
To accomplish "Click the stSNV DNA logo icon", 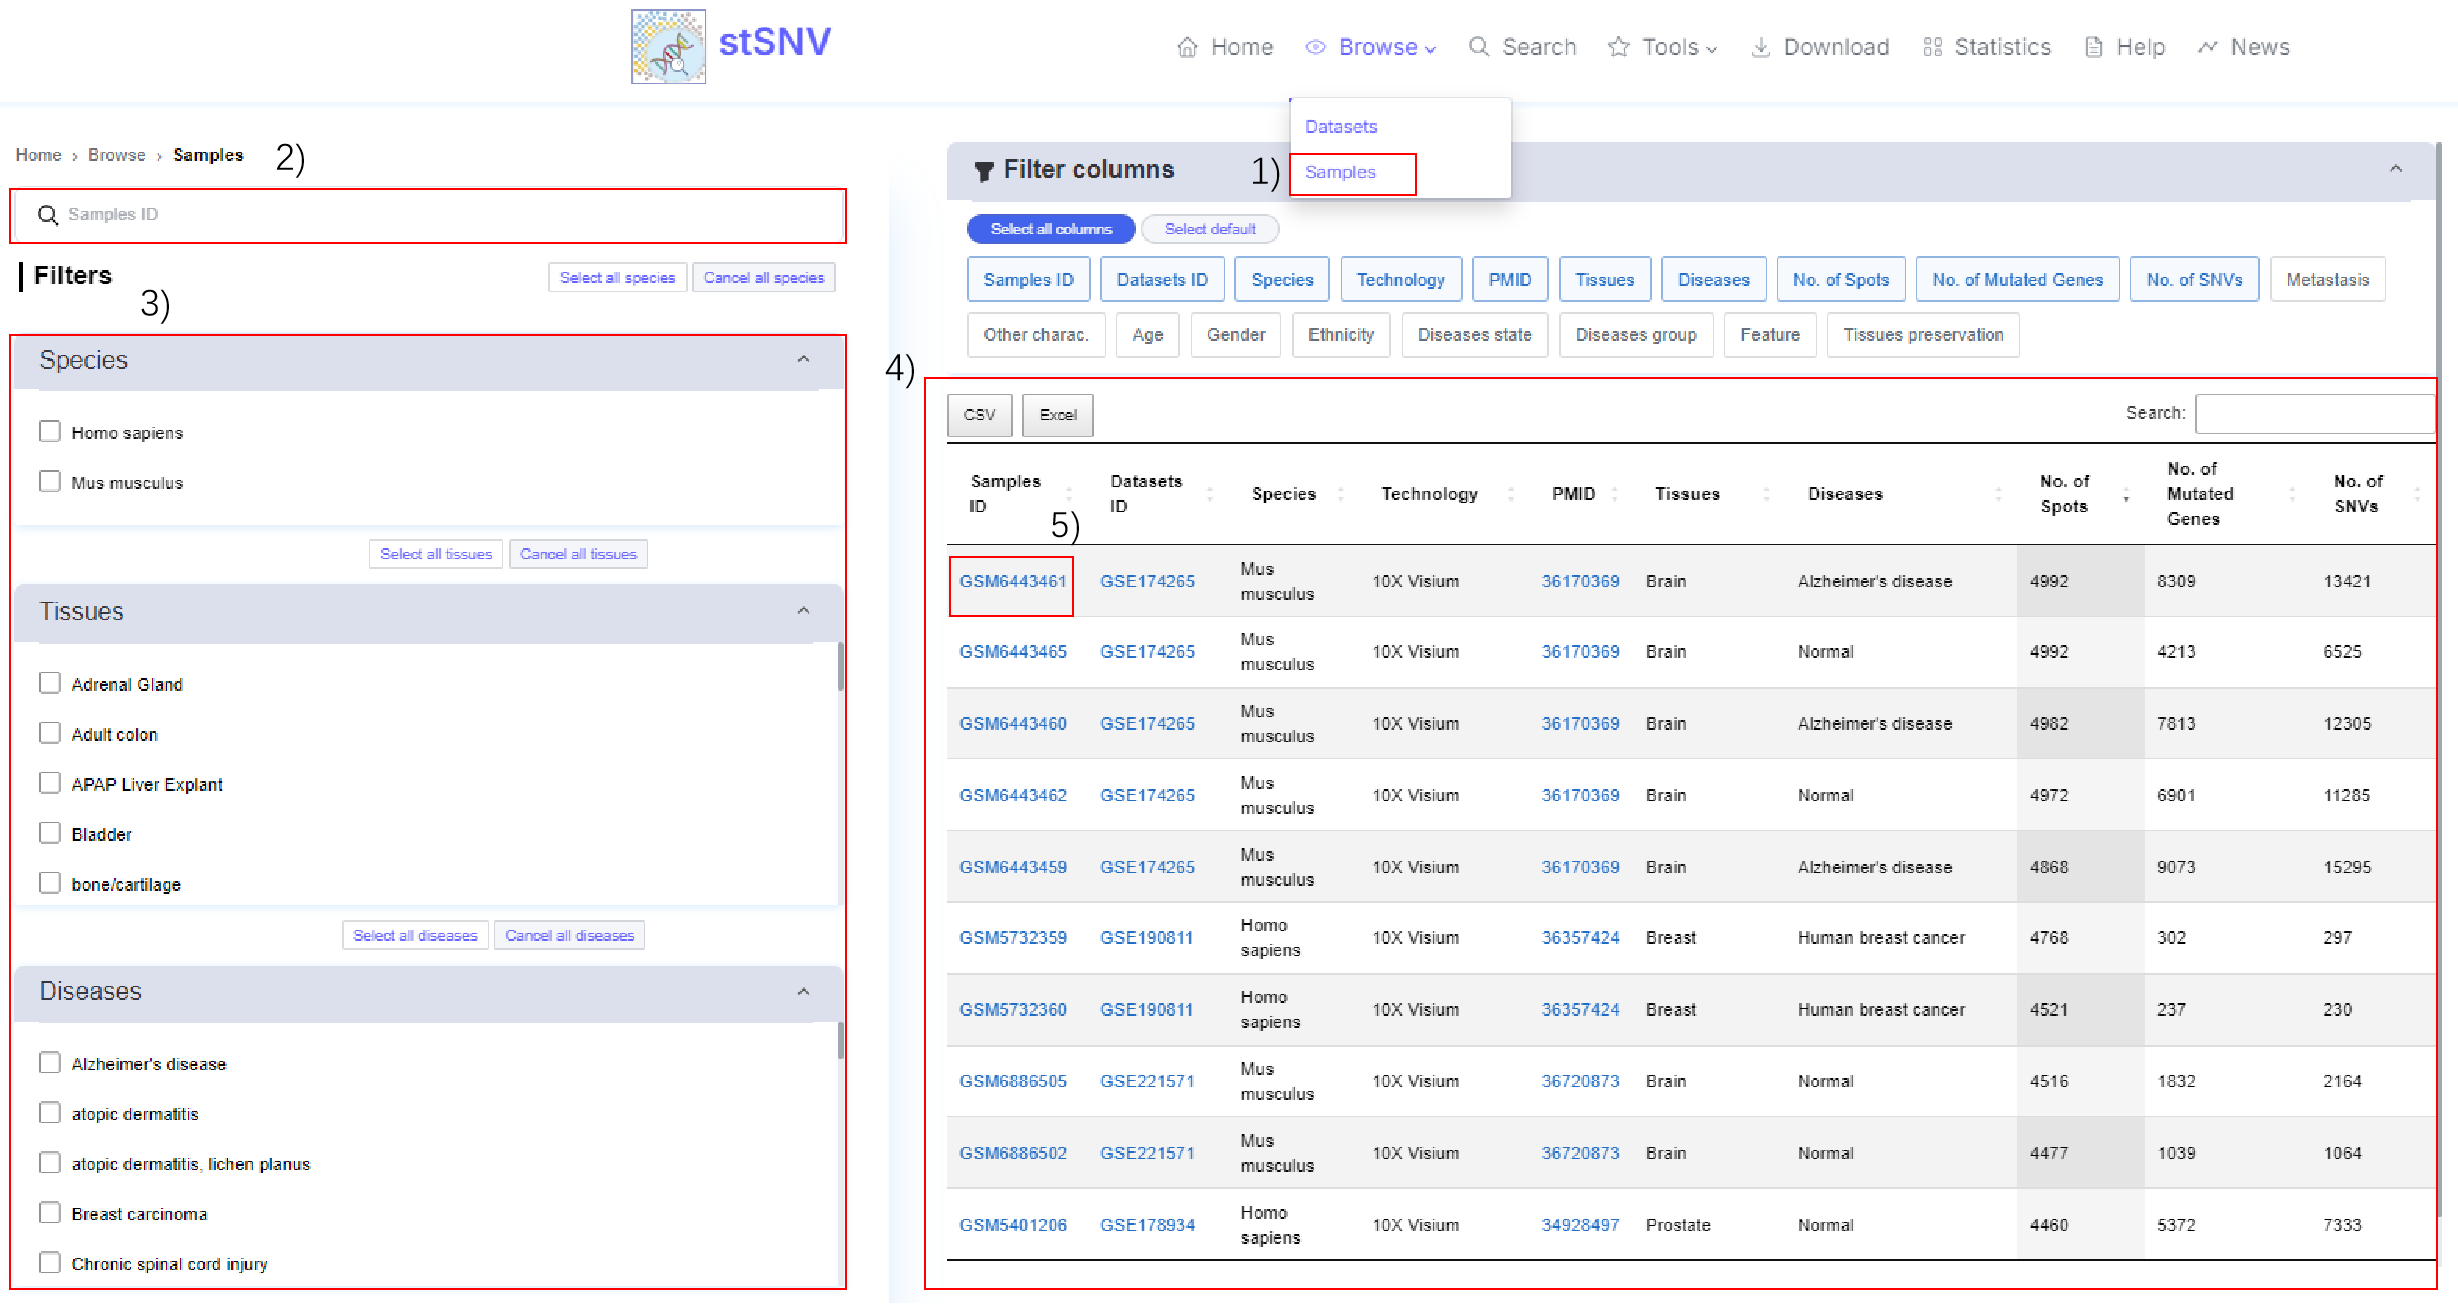I will pos(668,46).
